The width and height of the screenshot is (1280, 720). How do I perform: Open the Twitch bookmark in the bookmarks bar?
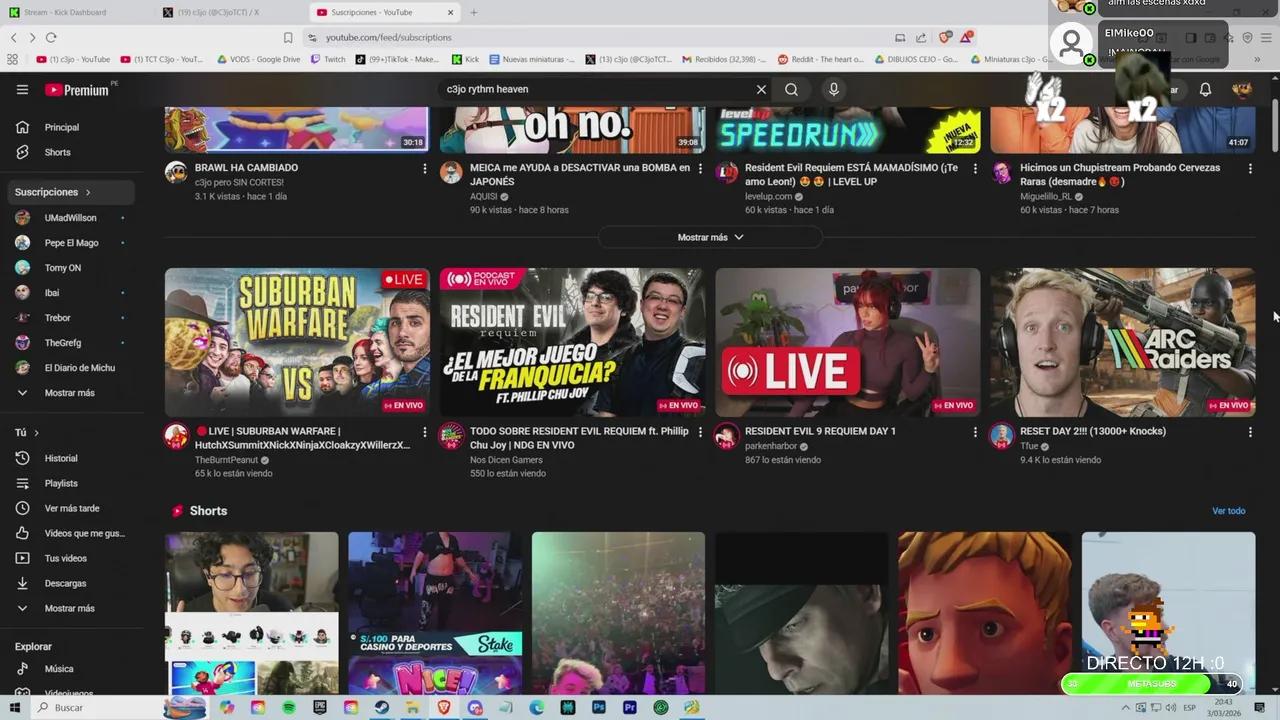pyautogui.click(x=328, y=59)
